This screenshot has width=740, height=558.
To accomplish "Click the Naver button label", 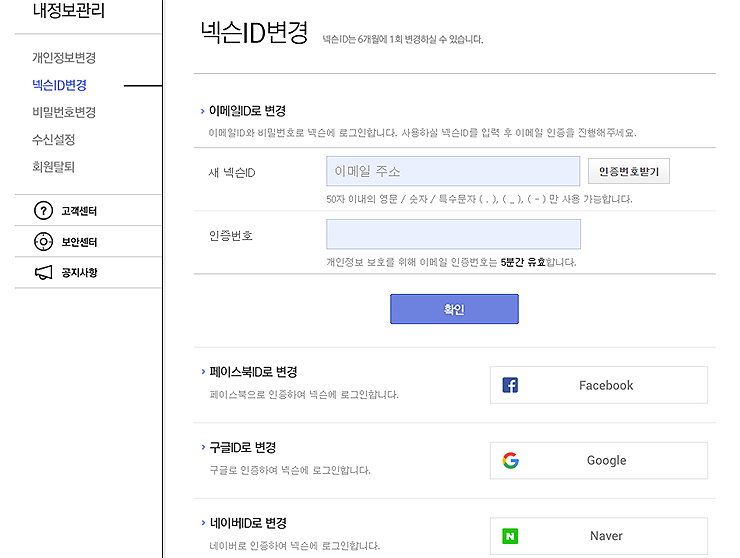I will 606,536.
